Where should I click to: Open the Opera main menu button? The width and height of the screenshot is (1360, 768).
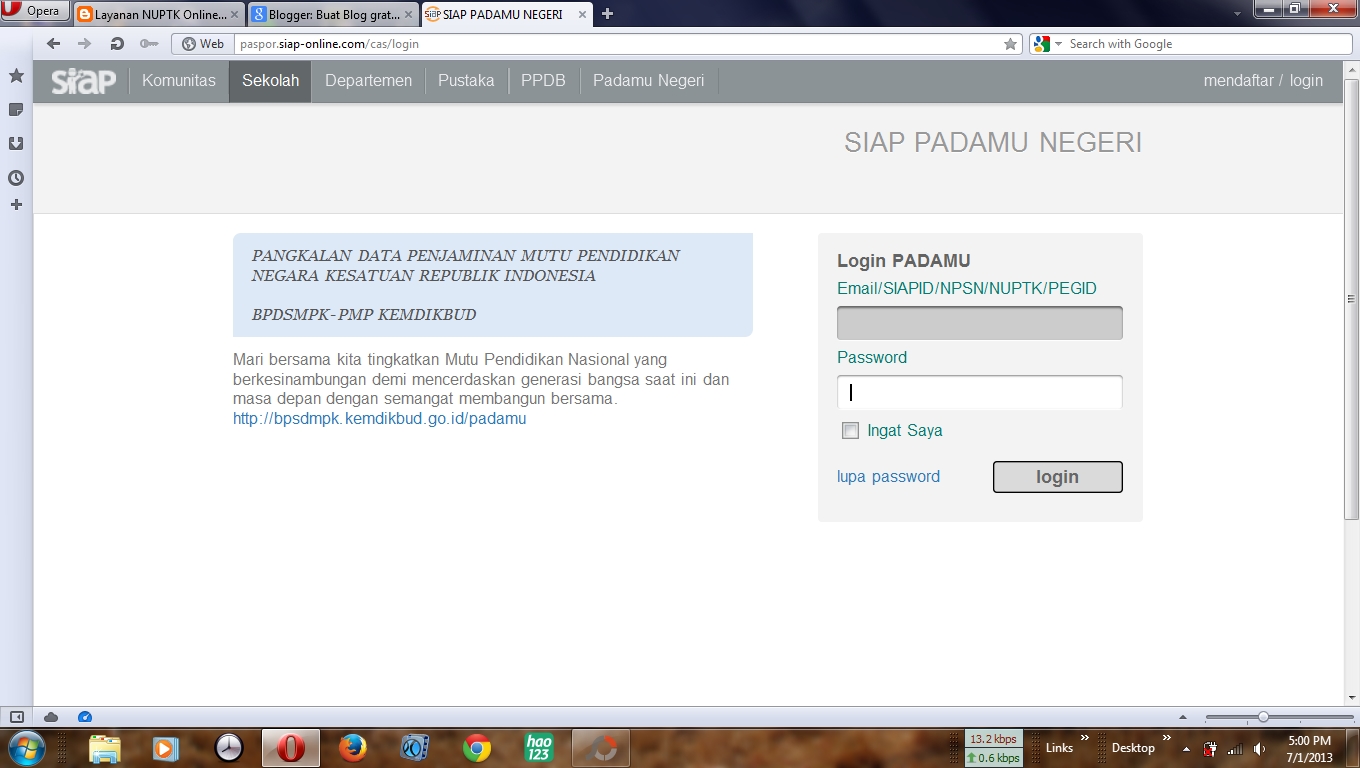coord(35,12)
